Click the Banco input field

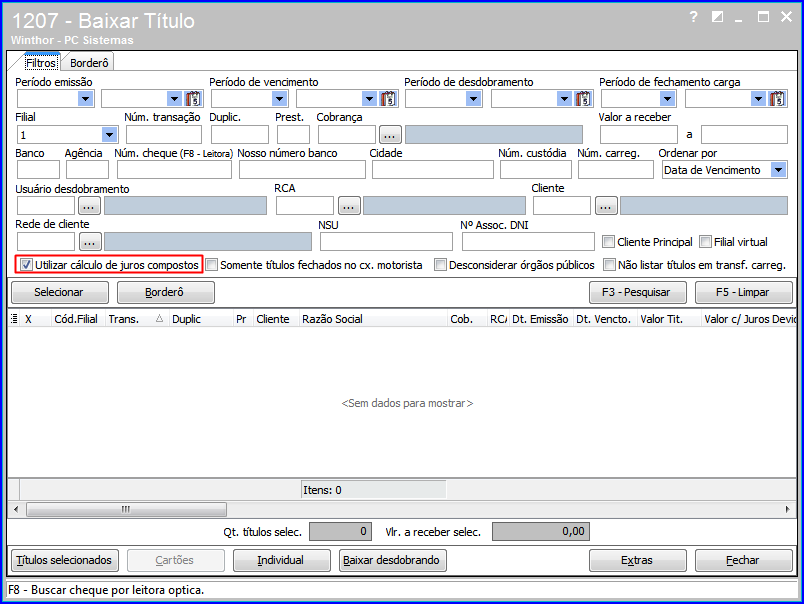click(x=38, y=170)
